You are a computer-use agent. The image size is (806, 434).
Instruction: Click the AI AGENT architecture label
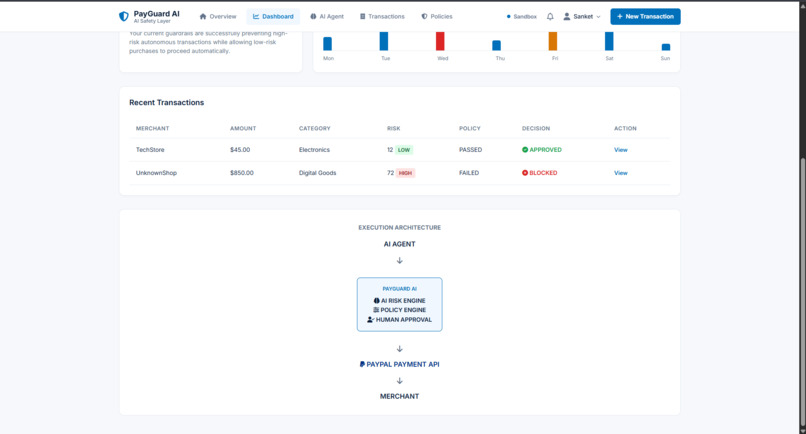(399, 244)
